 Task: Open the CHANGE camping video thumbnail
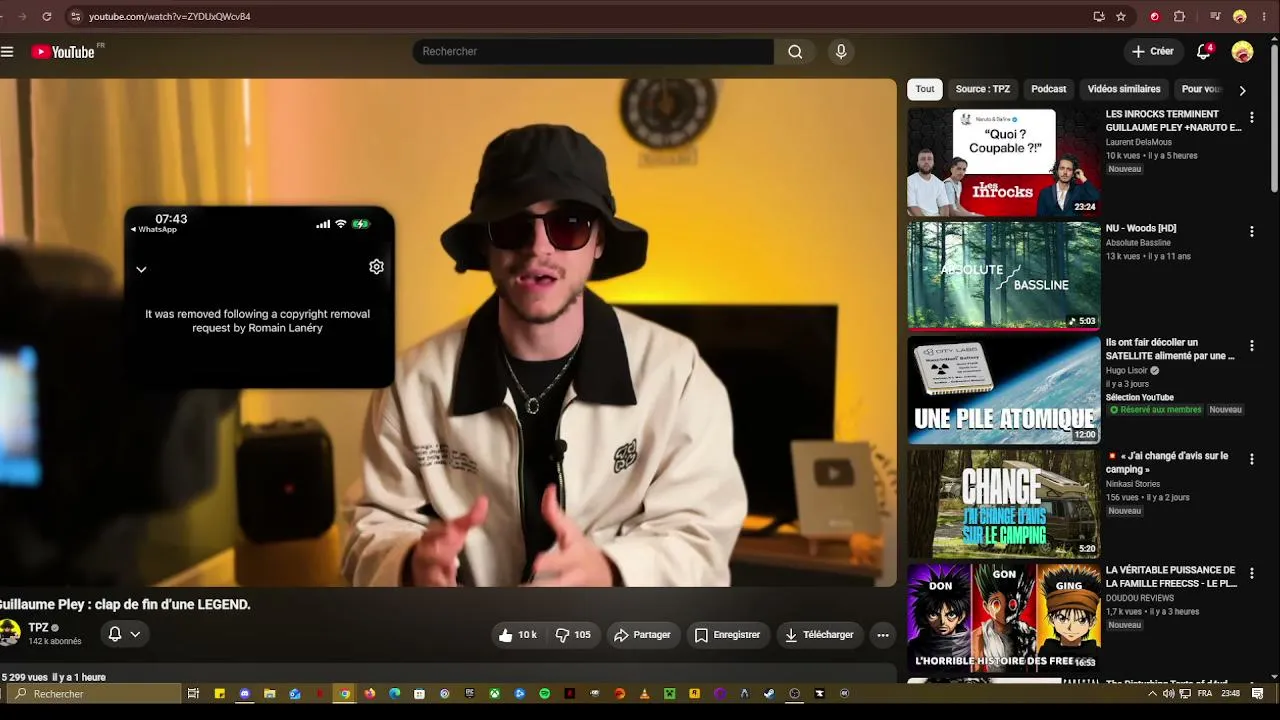[x=1003, y=504]
